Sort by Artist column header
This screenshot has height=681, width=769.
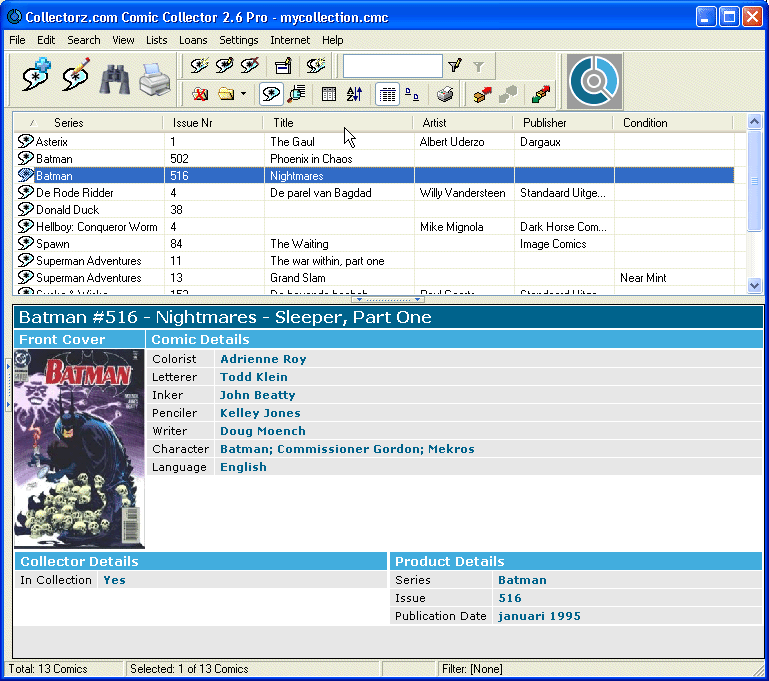463,123
